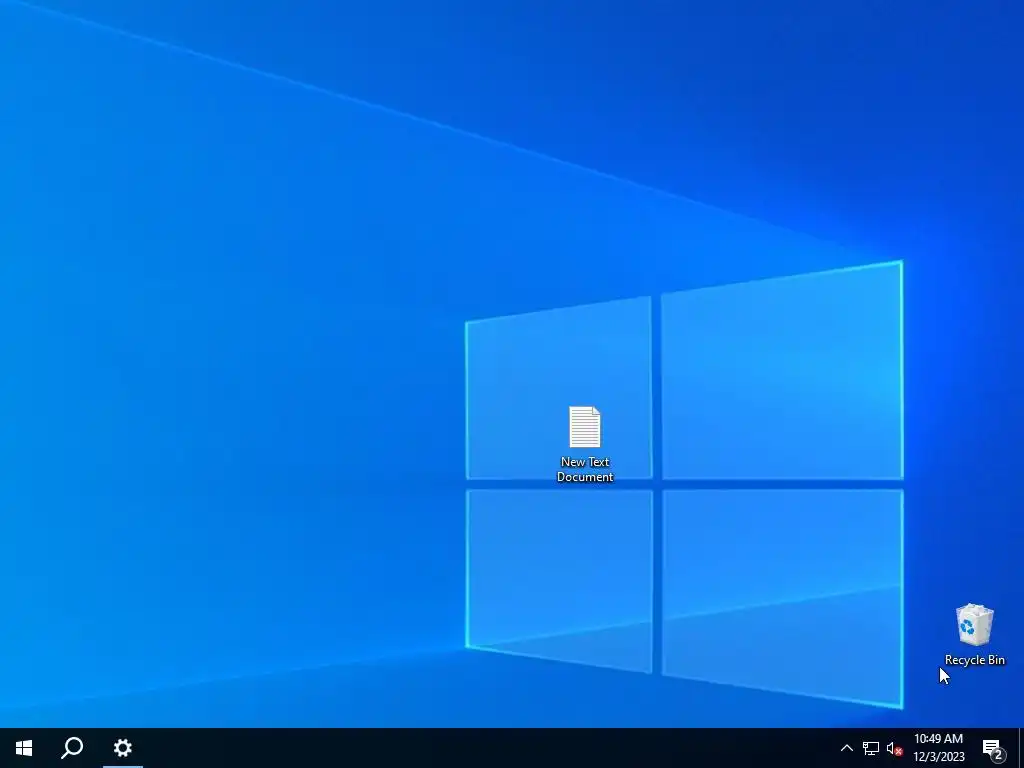This screenshot has width=1024, height=768.
Task: Open the Settings gear in taskbar
Action: [123, 748]
